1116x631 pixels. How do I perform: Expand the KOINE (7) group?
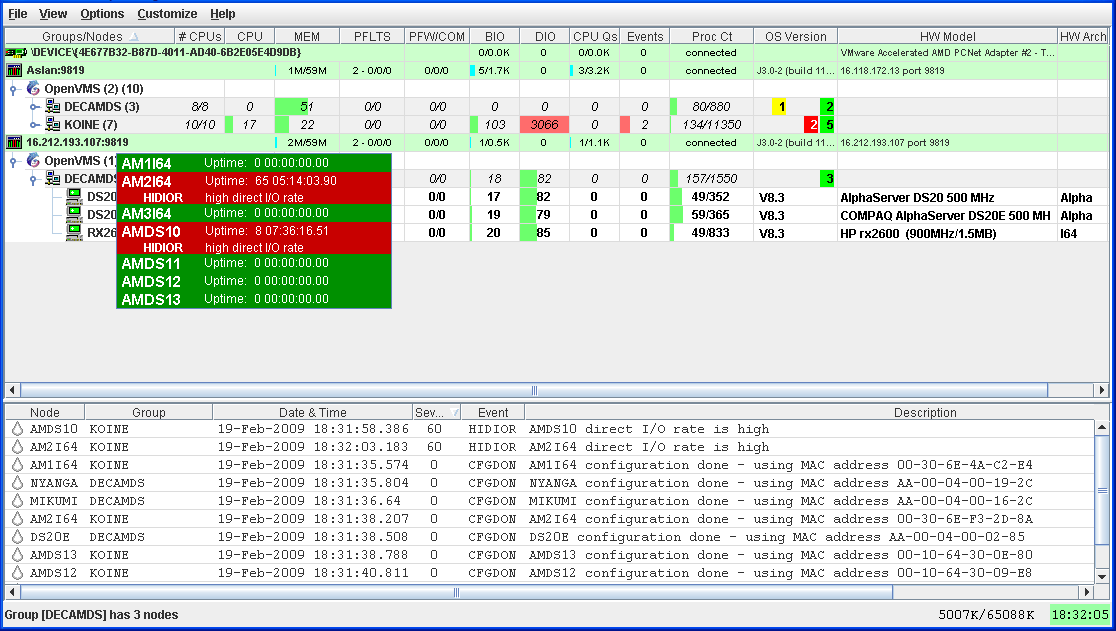pos(33,124)
